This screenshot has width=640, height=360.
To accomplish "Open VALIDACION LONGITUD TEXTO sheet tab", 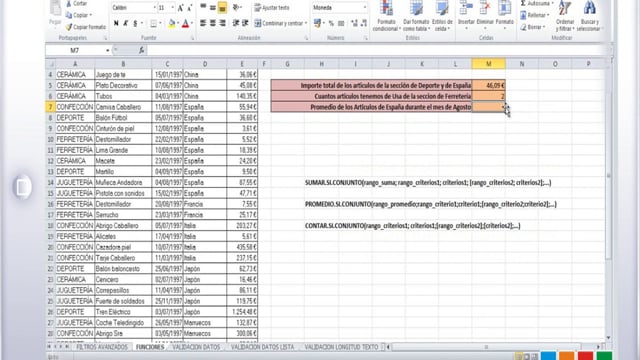I will click(341, 347).
